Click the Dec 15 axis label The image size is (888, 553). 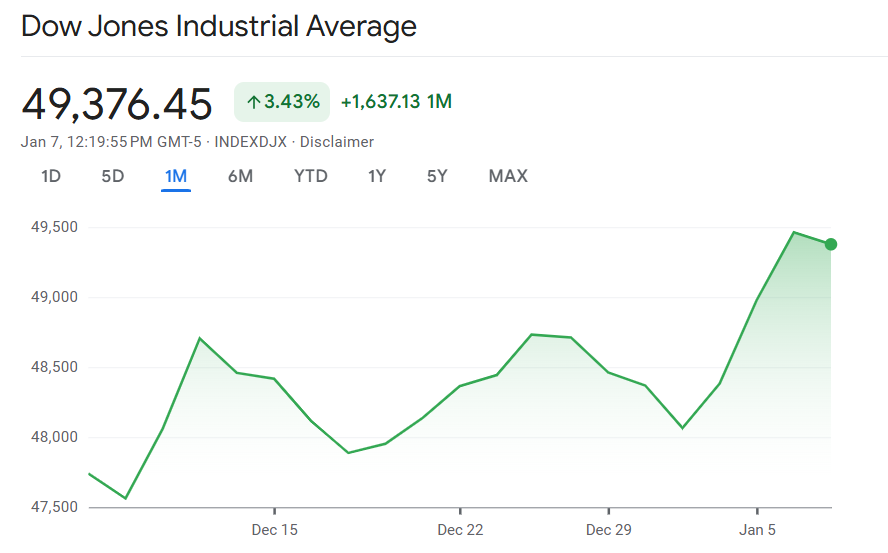(x=275, y=529)
